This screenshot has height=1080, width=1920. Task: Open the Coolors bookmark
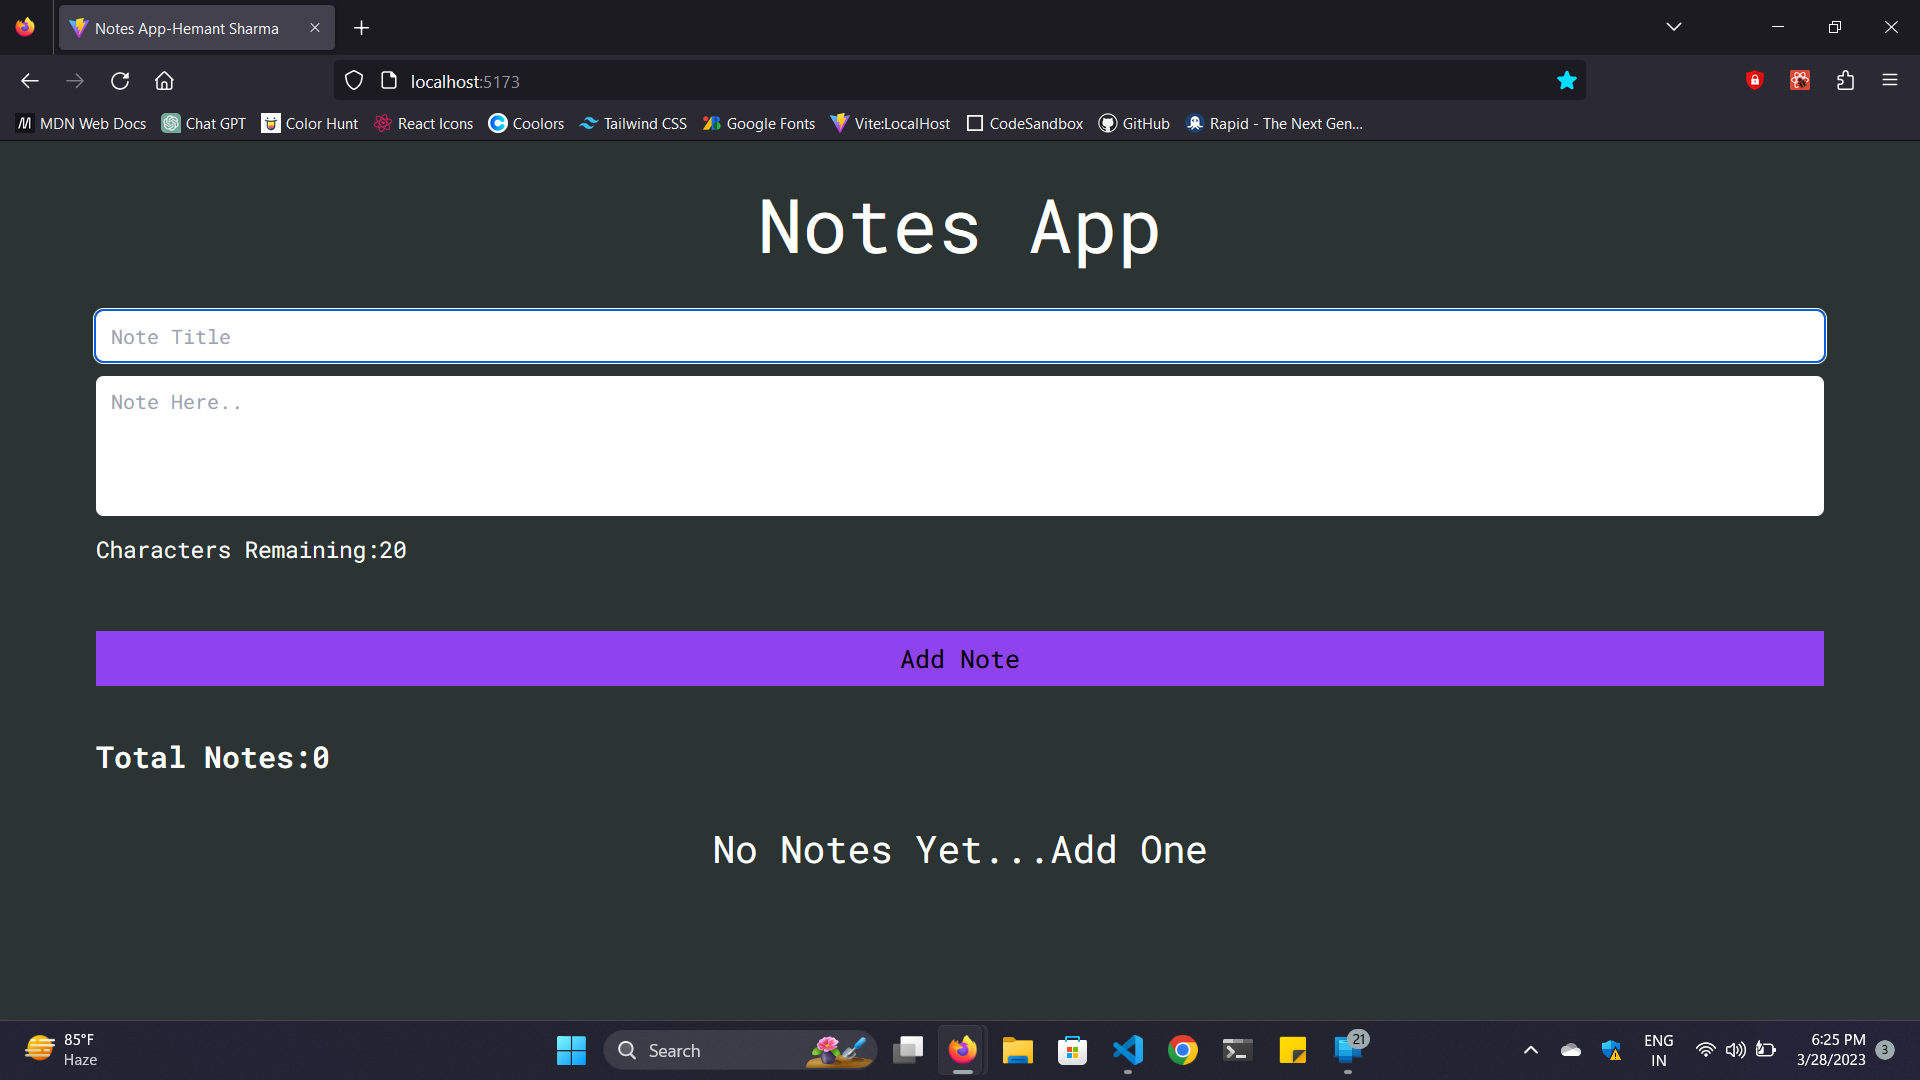pos(526,124)
